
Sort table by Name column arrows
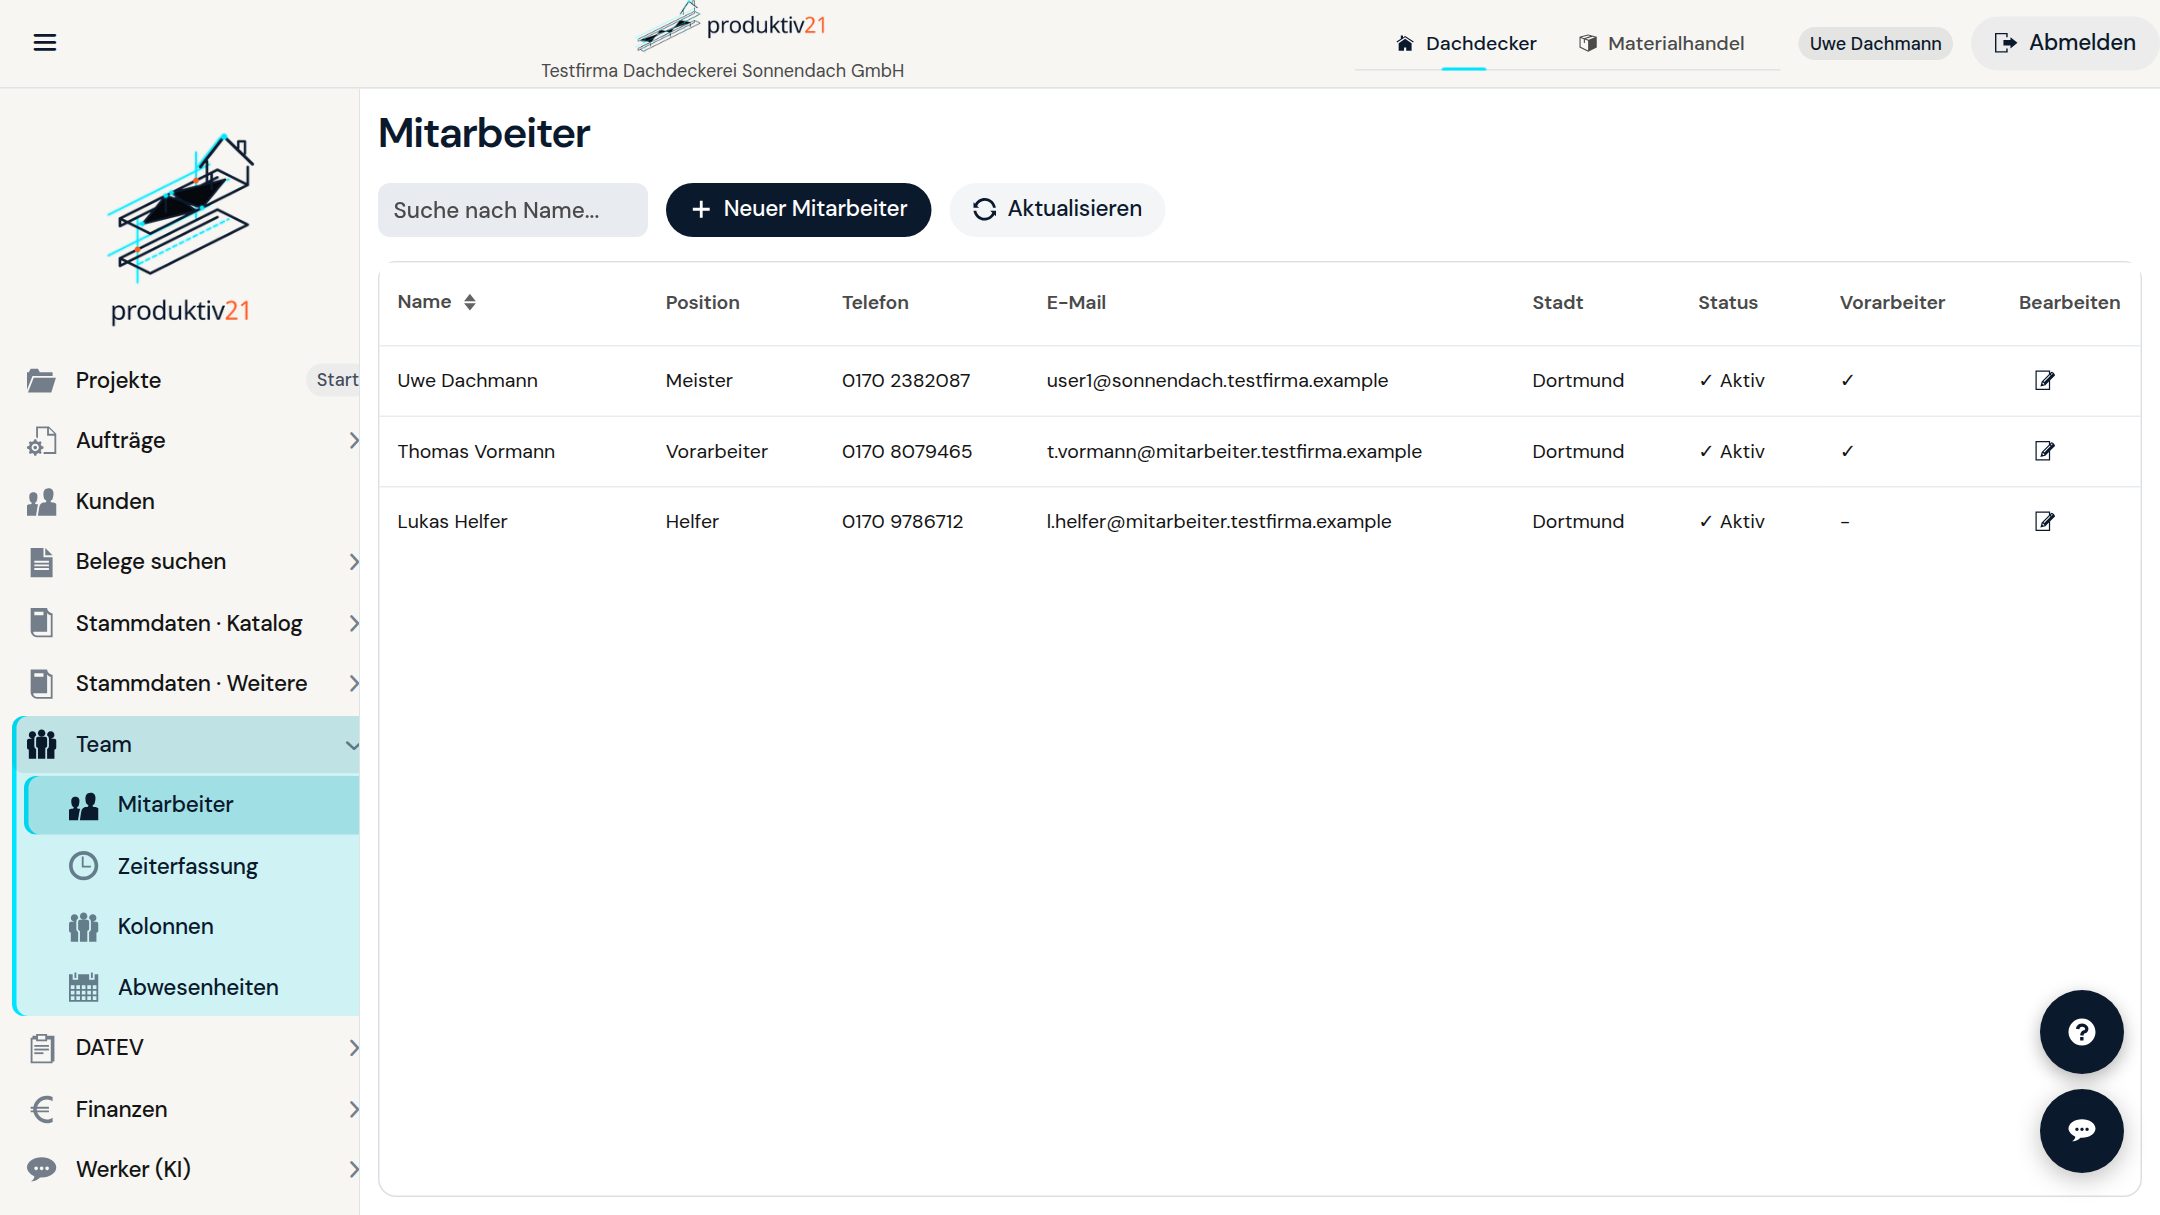(x=469, y=302)
